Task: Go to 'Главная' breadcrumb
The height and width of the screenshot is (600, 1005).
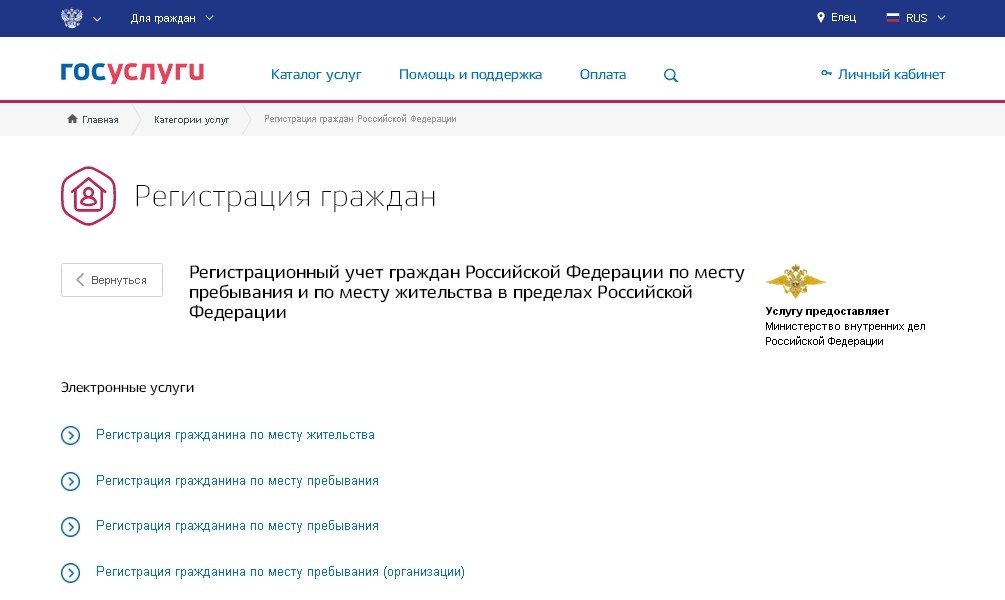Action: [x=100, y=119]
